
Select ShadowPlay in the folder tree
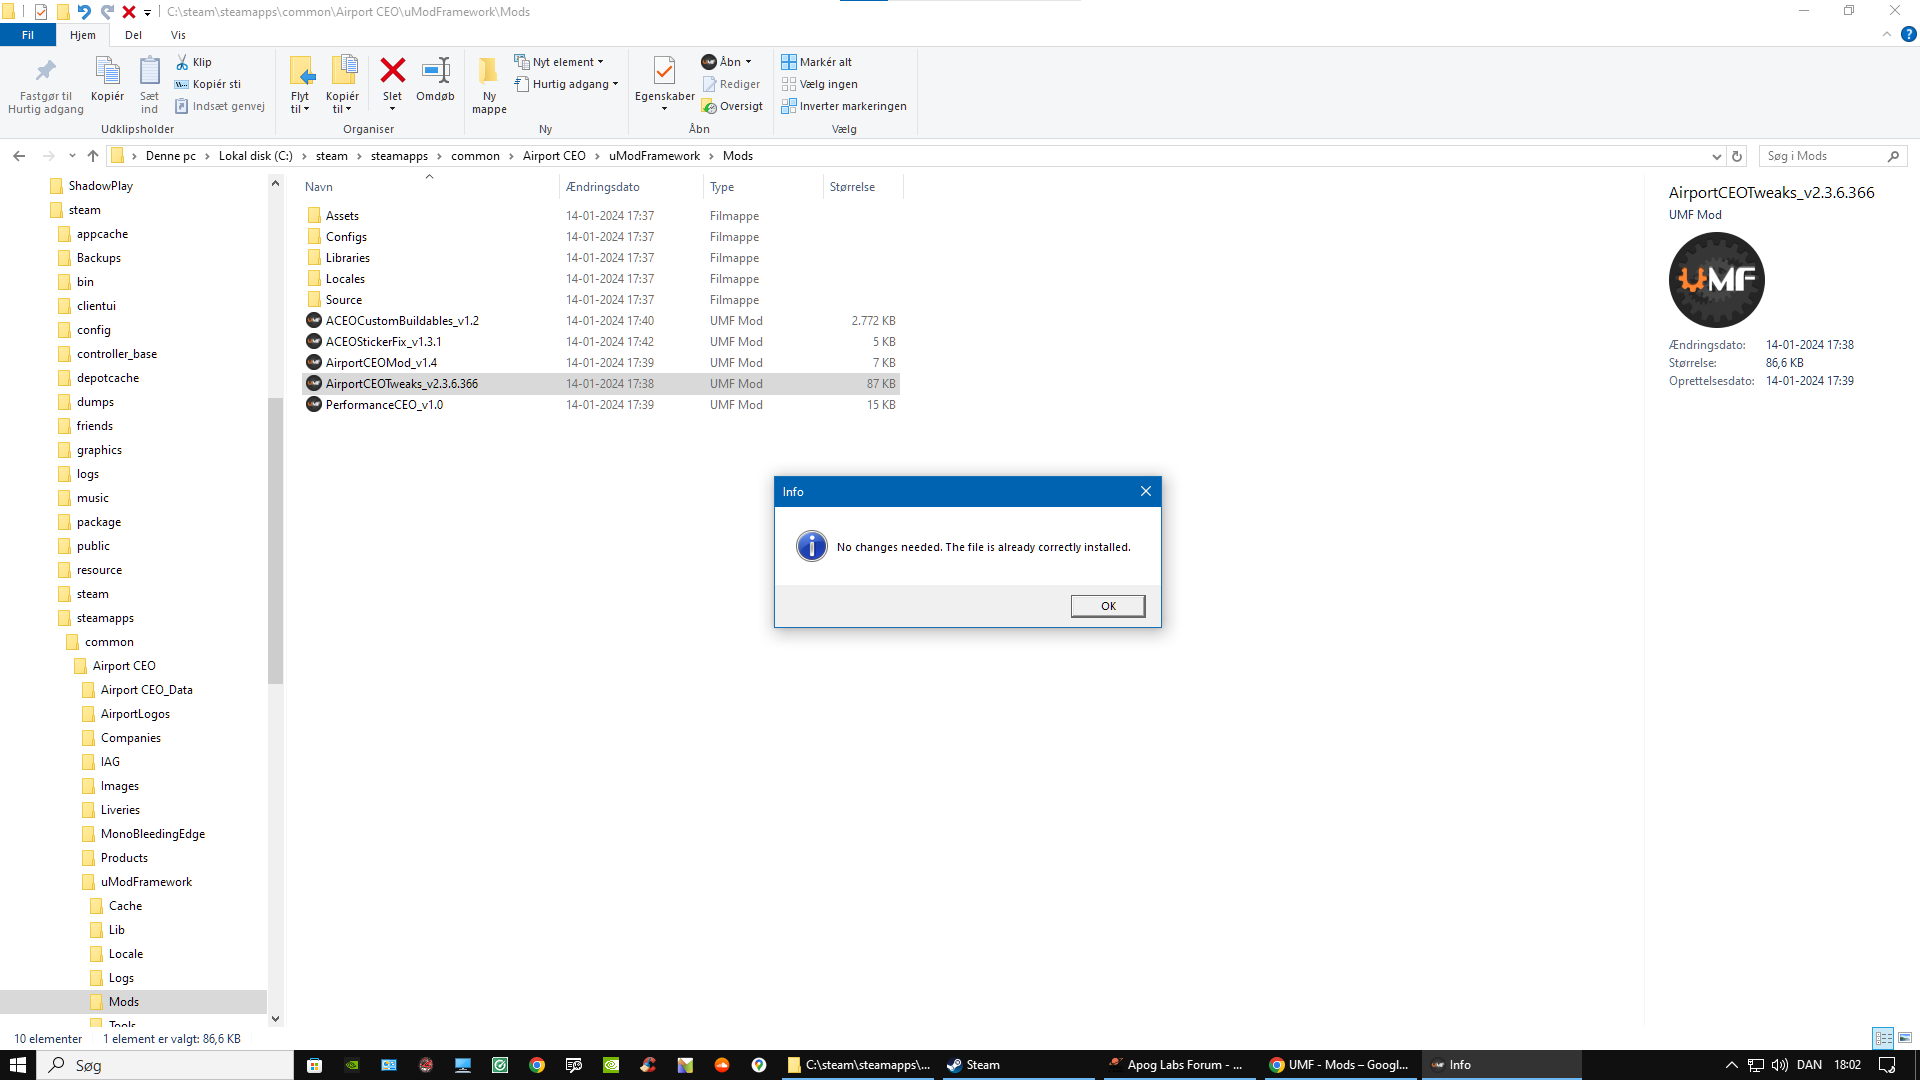click(100, 186)
